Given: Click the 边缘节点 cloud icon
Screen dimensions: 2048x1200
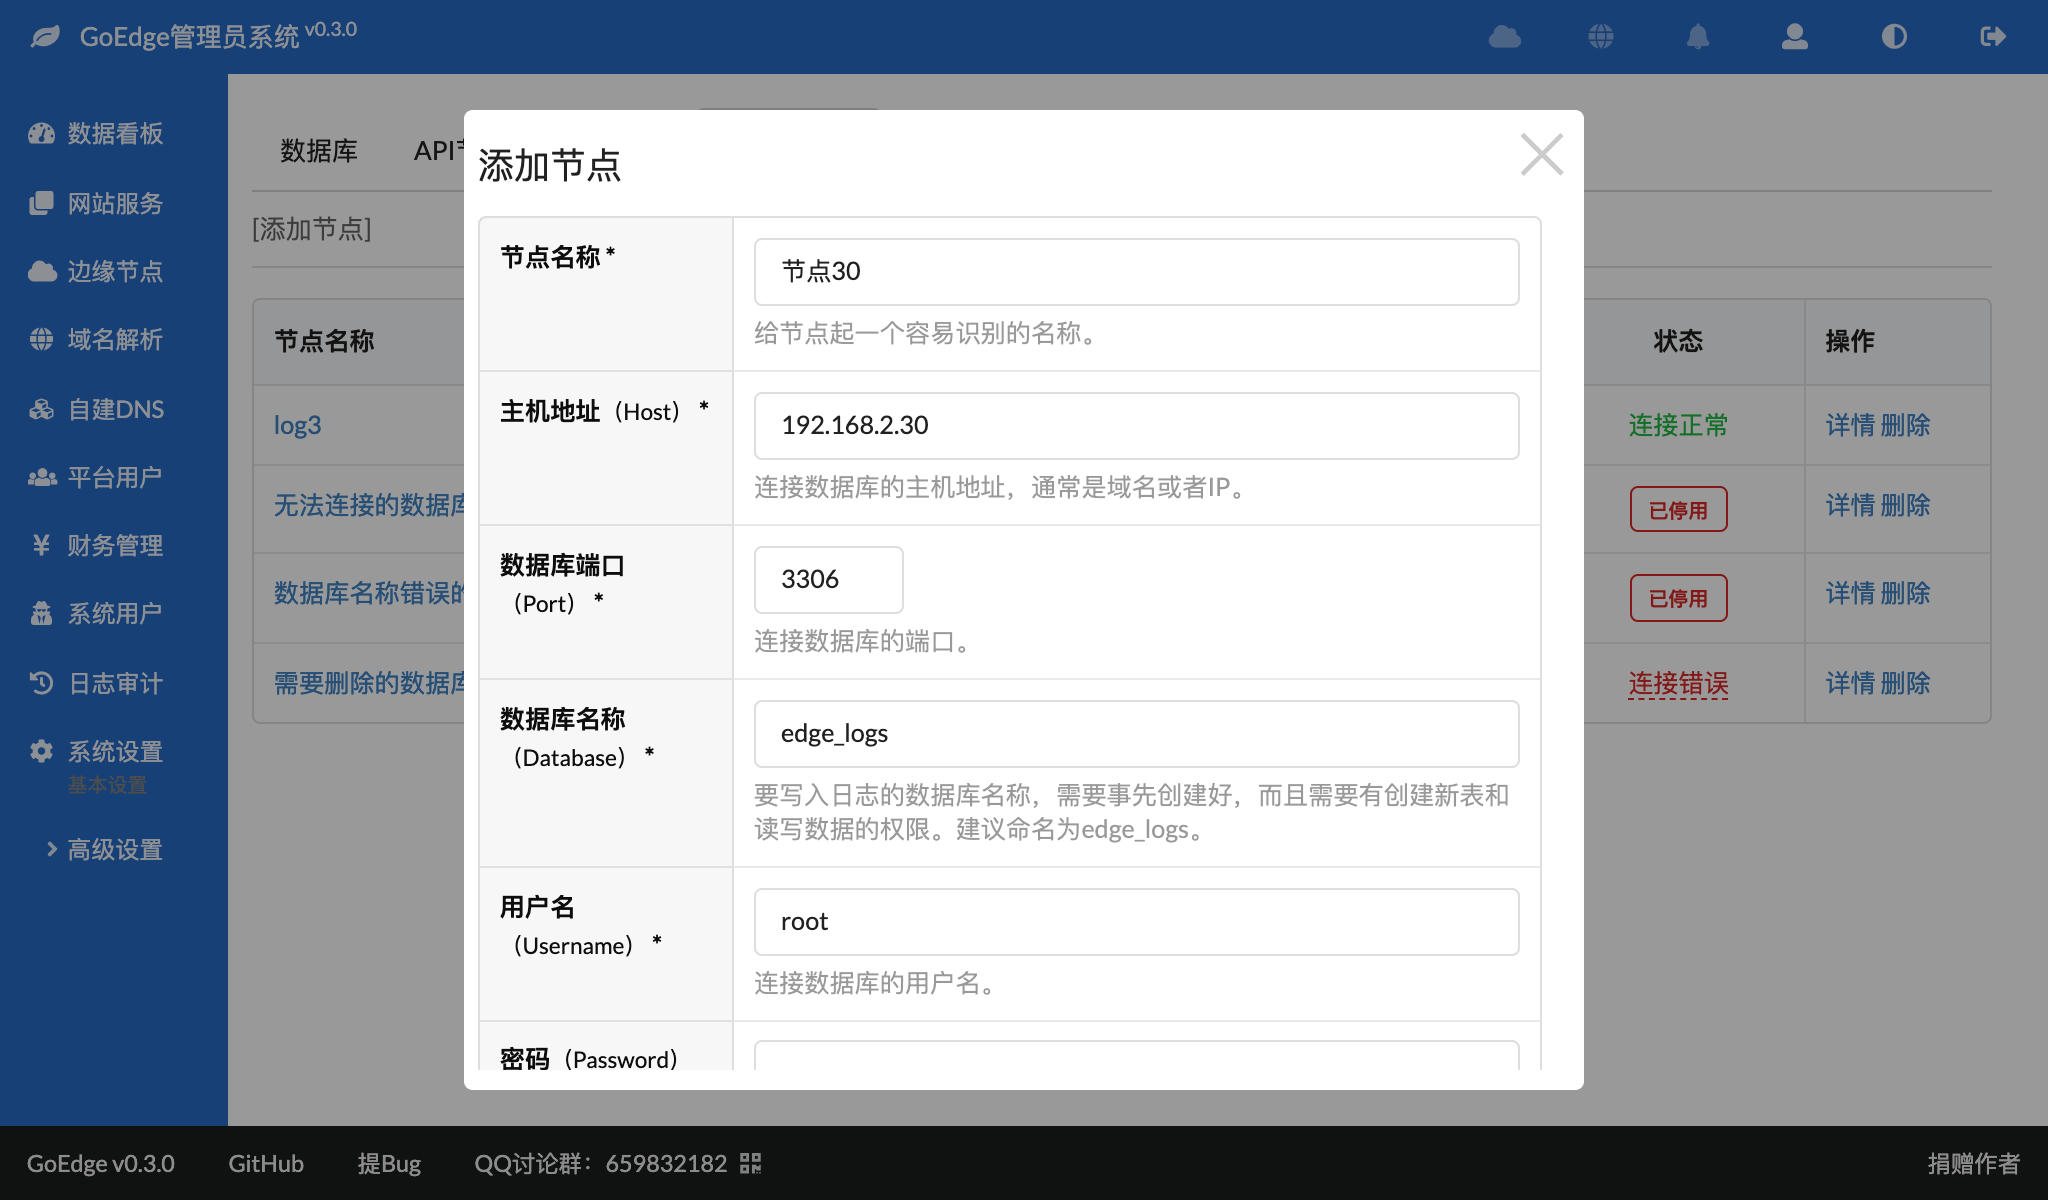Looking at the screenshot, I should click(x=41, y=271).
